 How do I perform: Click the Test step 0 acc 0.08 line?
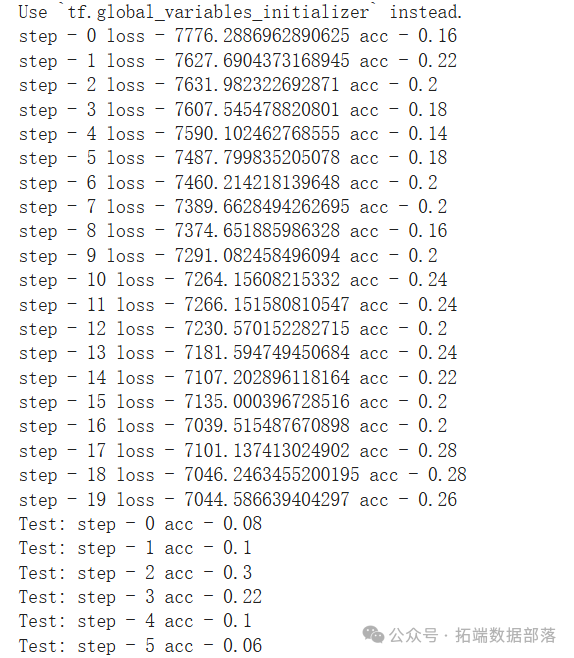click(x=140, y=523)
